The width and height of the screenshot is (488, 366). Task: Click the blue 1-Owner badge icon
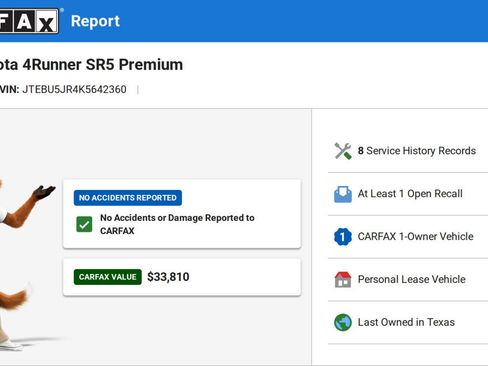[x=343, y=237]
